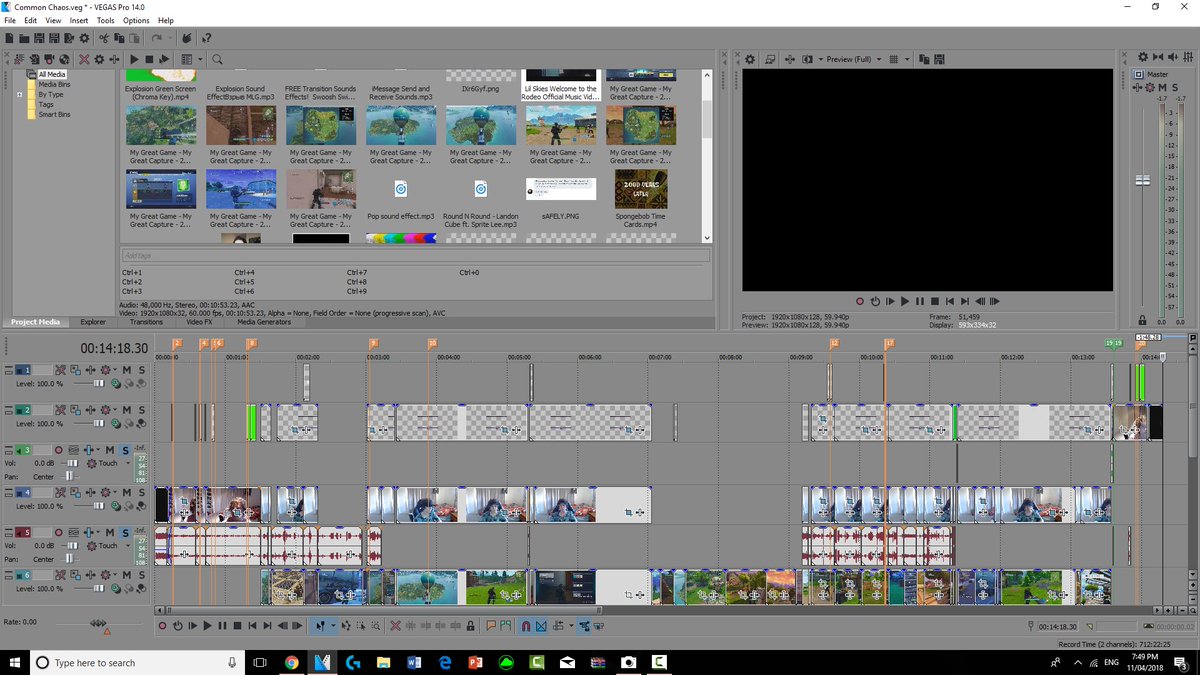This screenshot has height=675, width=1200.
Task: Start media preview in Project Media toolbar
Action: (134, 59)
